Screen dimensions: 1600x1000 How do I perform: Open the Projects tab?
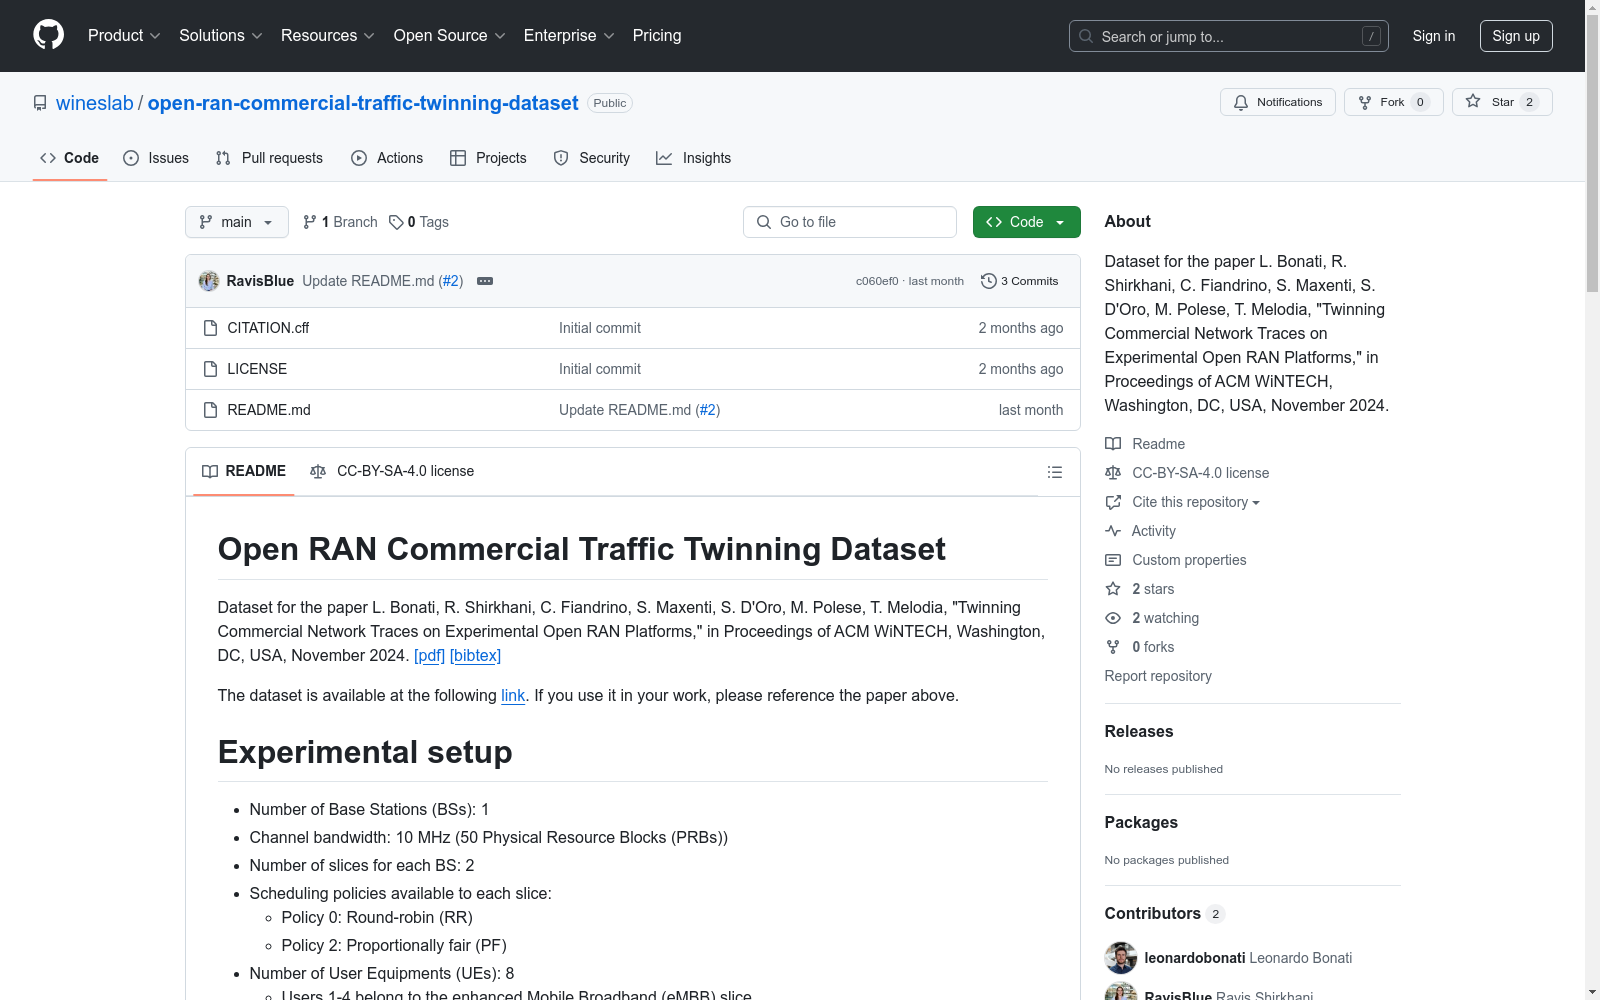(489, 158)
